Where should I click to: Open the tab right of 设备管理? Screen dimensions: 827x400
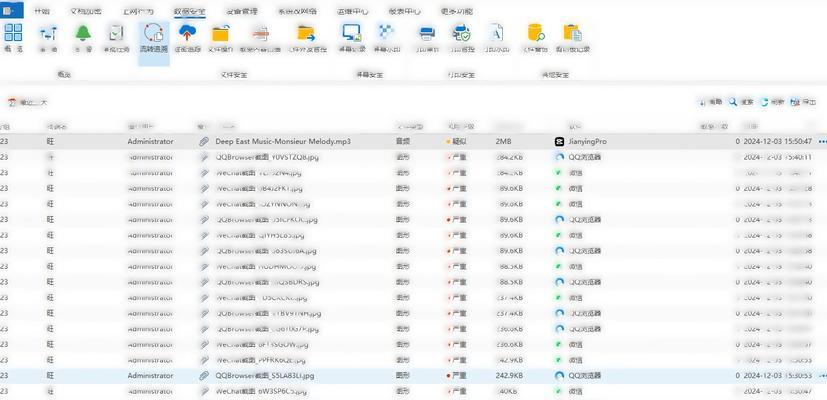pos(298,11)
